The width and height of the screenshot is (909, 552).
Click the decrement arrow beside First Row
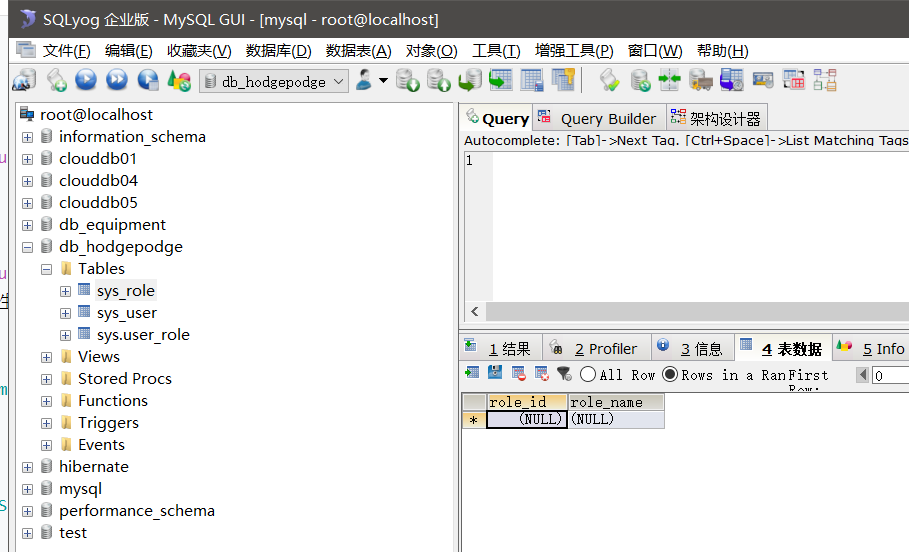click(863, 375)
